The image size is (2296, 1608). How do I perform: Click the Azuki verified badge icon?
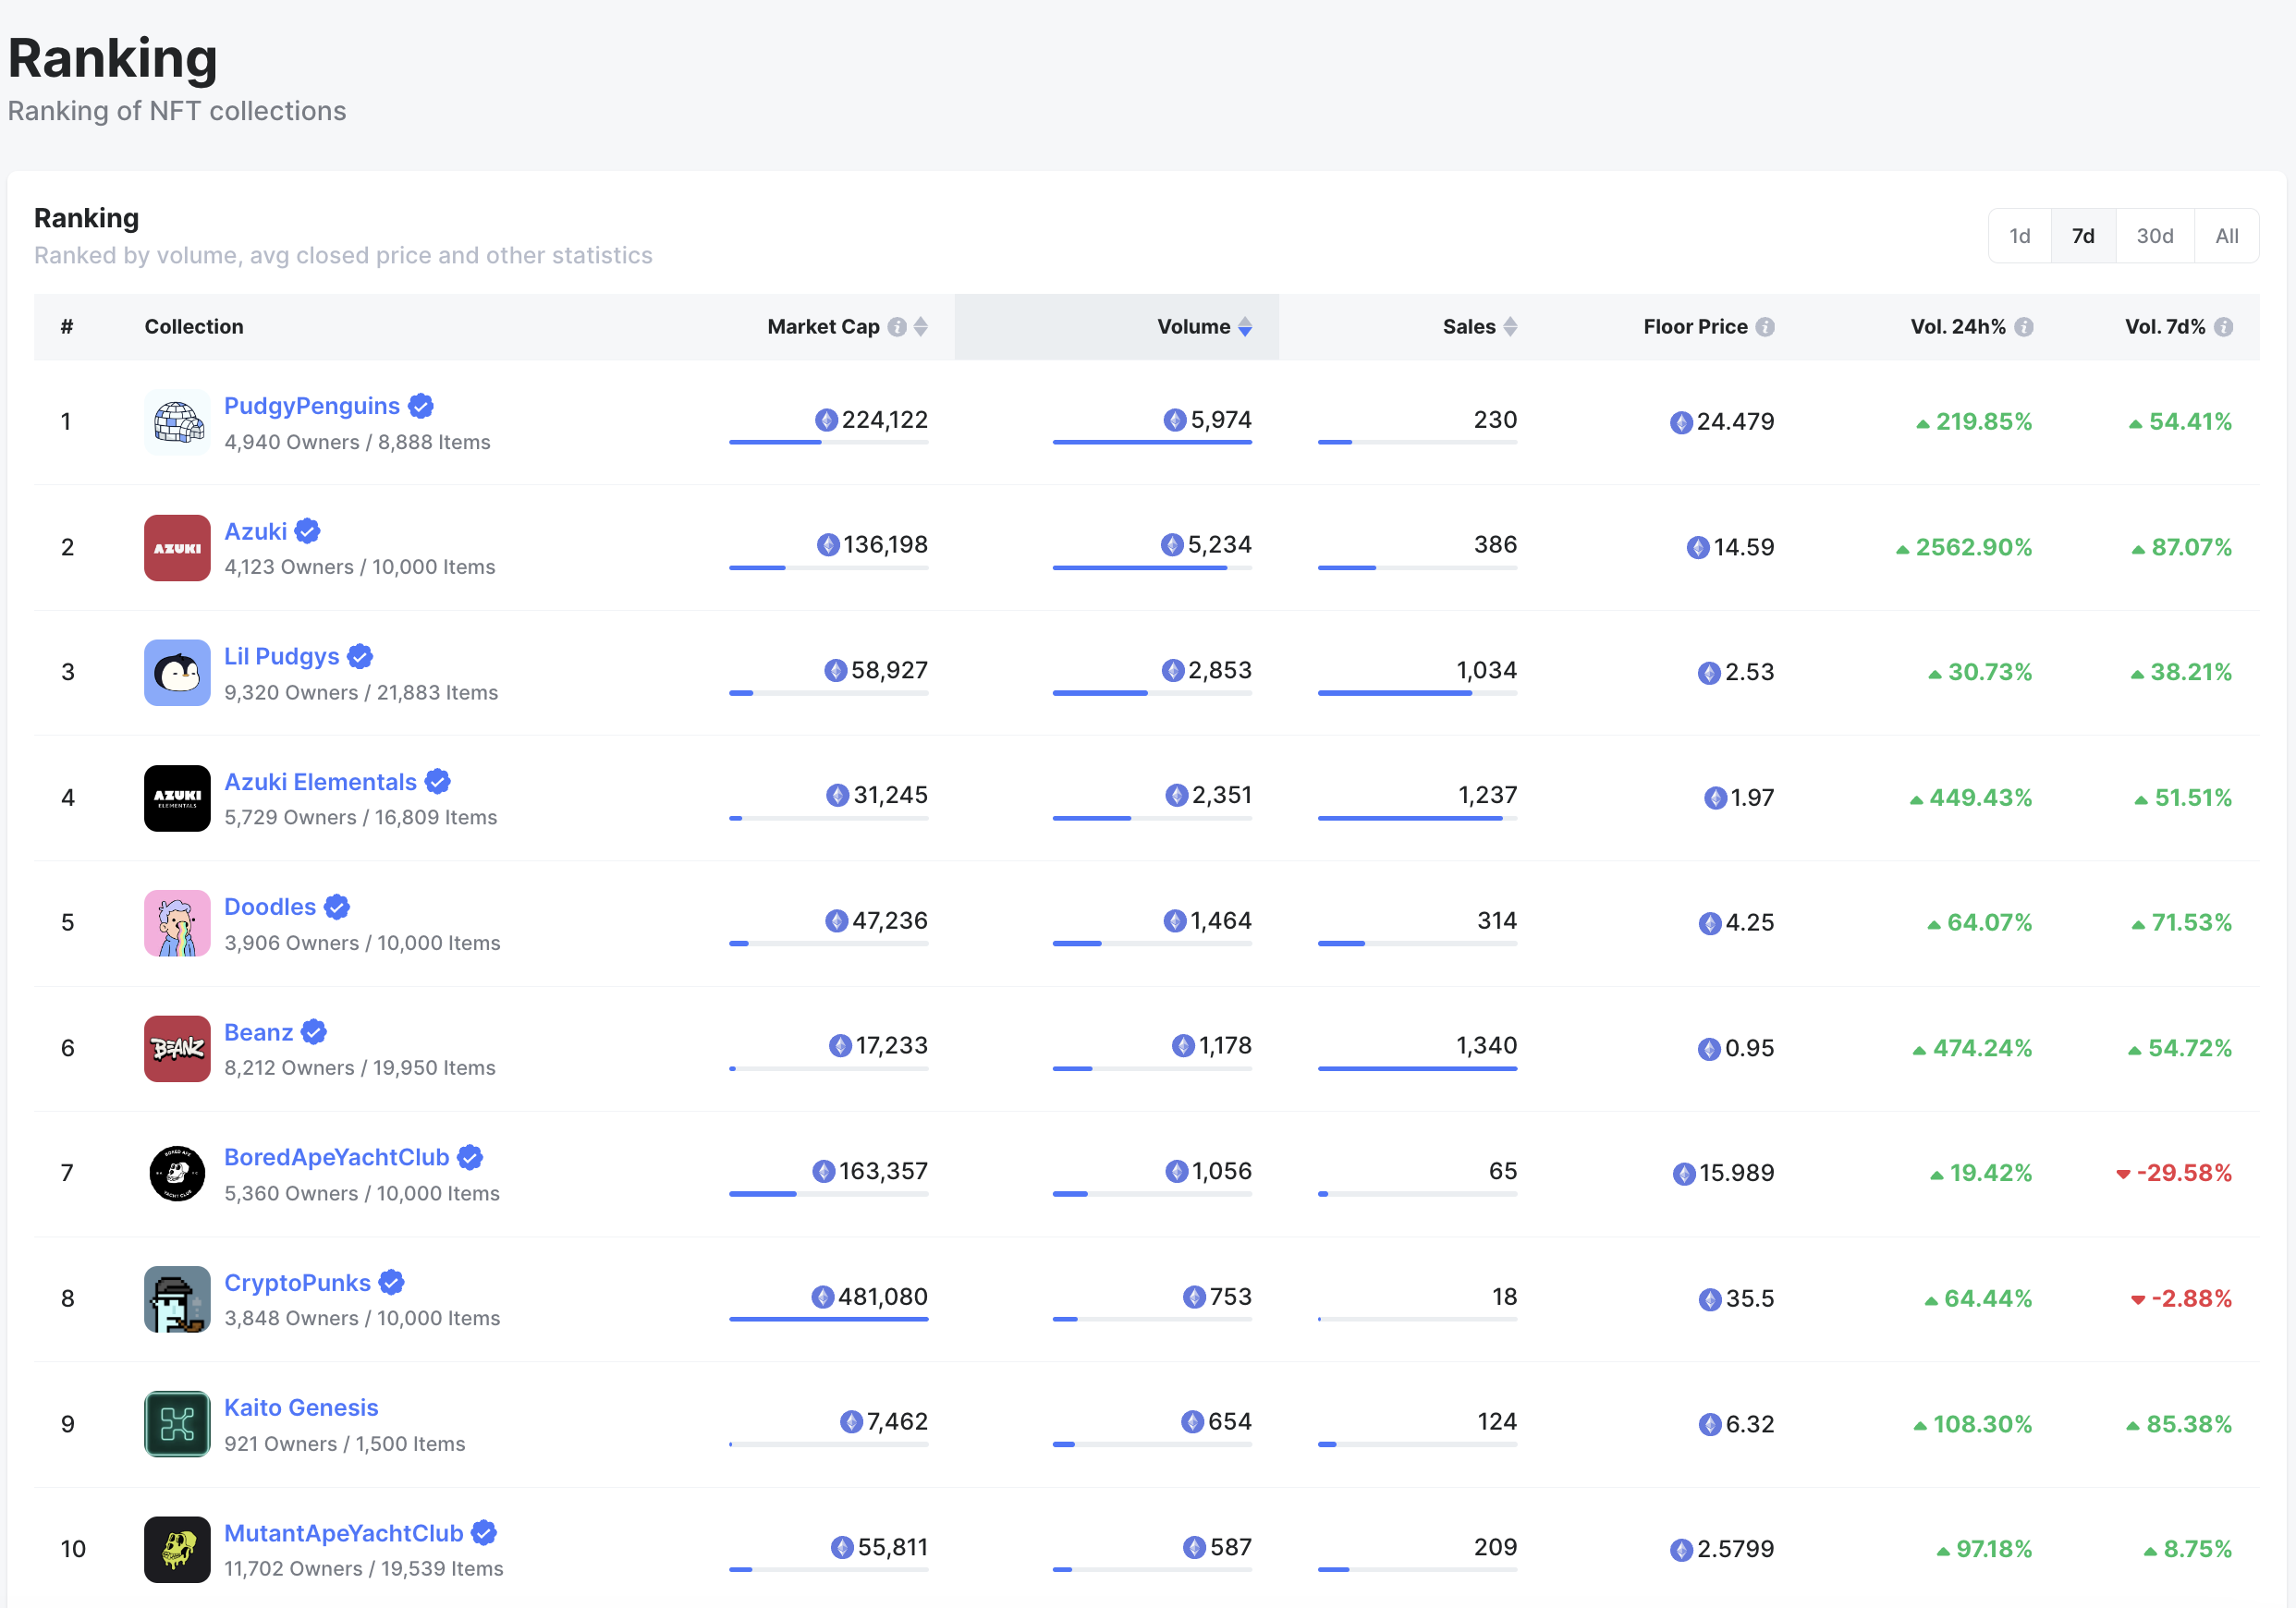pyautogui.click(x=308, y=531)
